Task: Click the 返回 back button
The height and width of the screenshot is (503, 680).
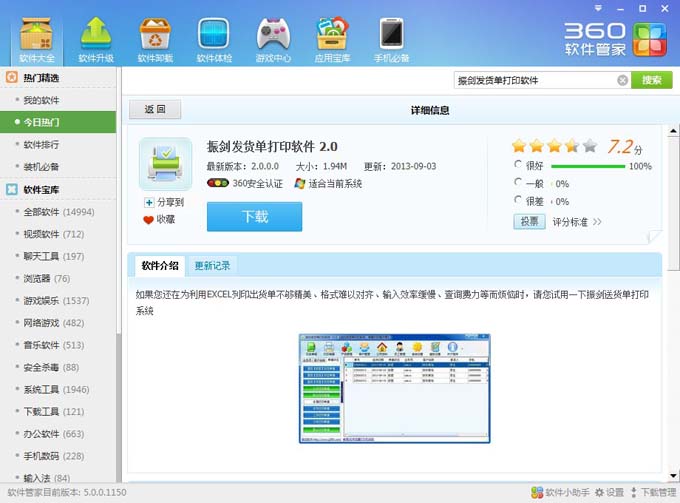Action: pos(155,109)
